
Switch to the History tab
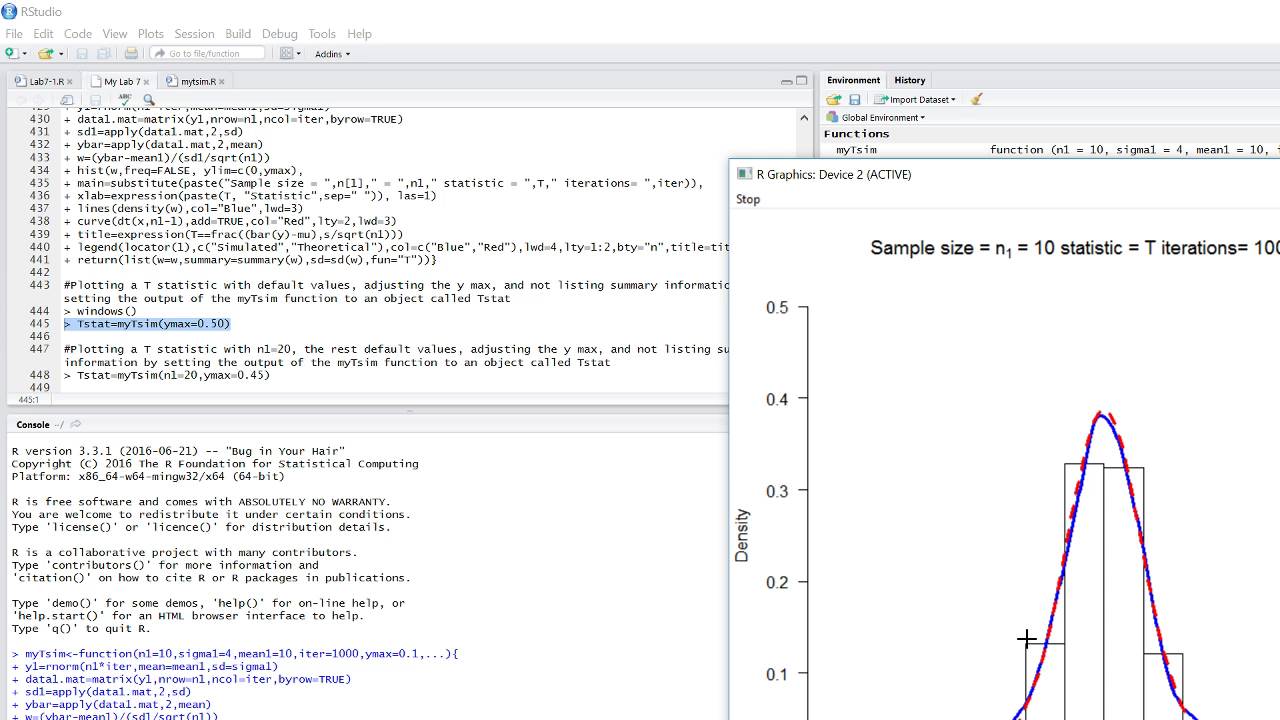pyautogui.click(x=909, y=80)
